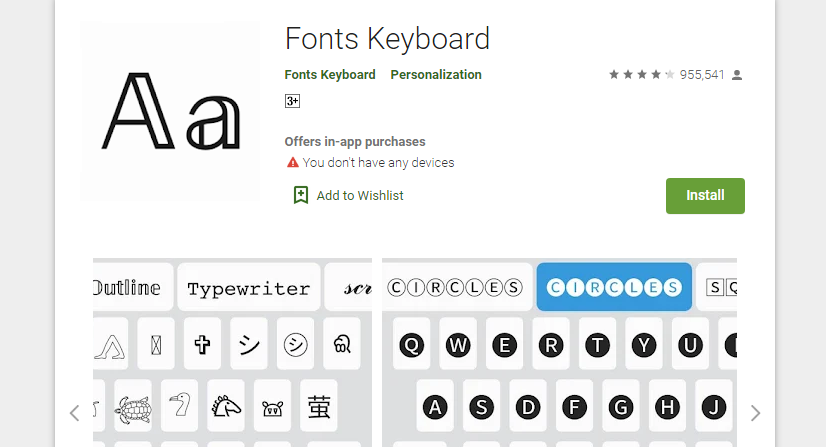This screenshot has height=447, width=826.
Task: Click the elephant-like symbol key
Action: tap(342, 345)
